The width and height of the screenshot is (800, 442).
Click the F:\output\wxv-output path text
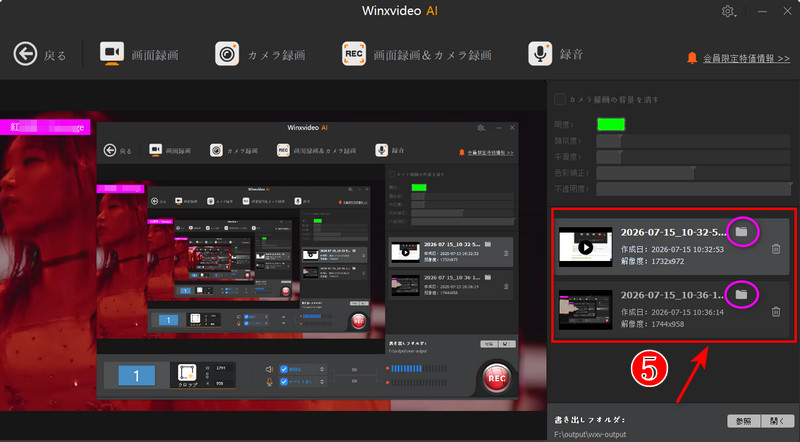pos(590,434)
